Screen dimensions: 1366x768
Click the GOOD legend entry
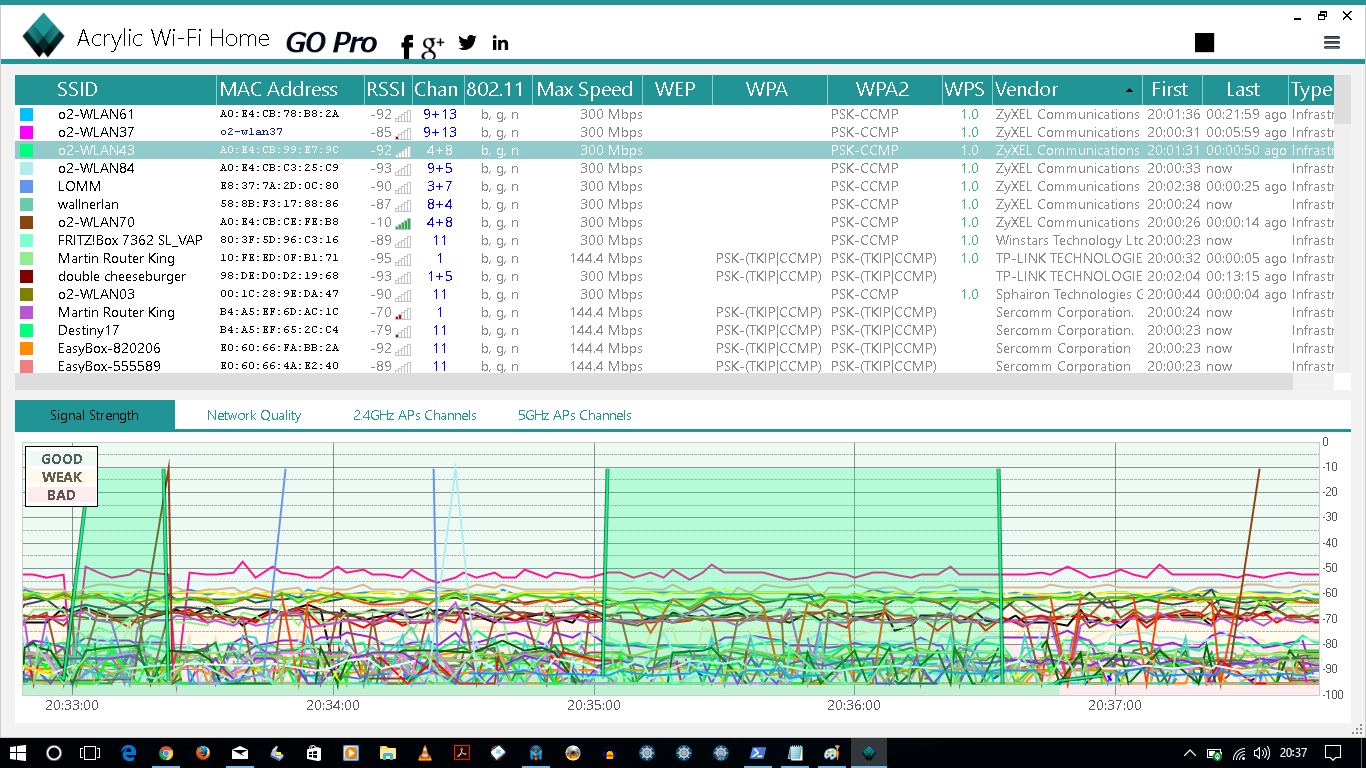pyautogui.click(x=62, y=459)
